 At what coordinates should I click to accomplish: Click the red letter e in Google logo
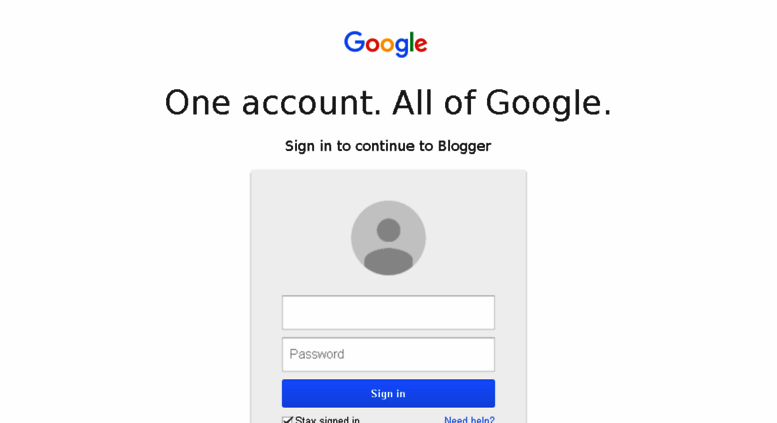(x=420, y=45)
